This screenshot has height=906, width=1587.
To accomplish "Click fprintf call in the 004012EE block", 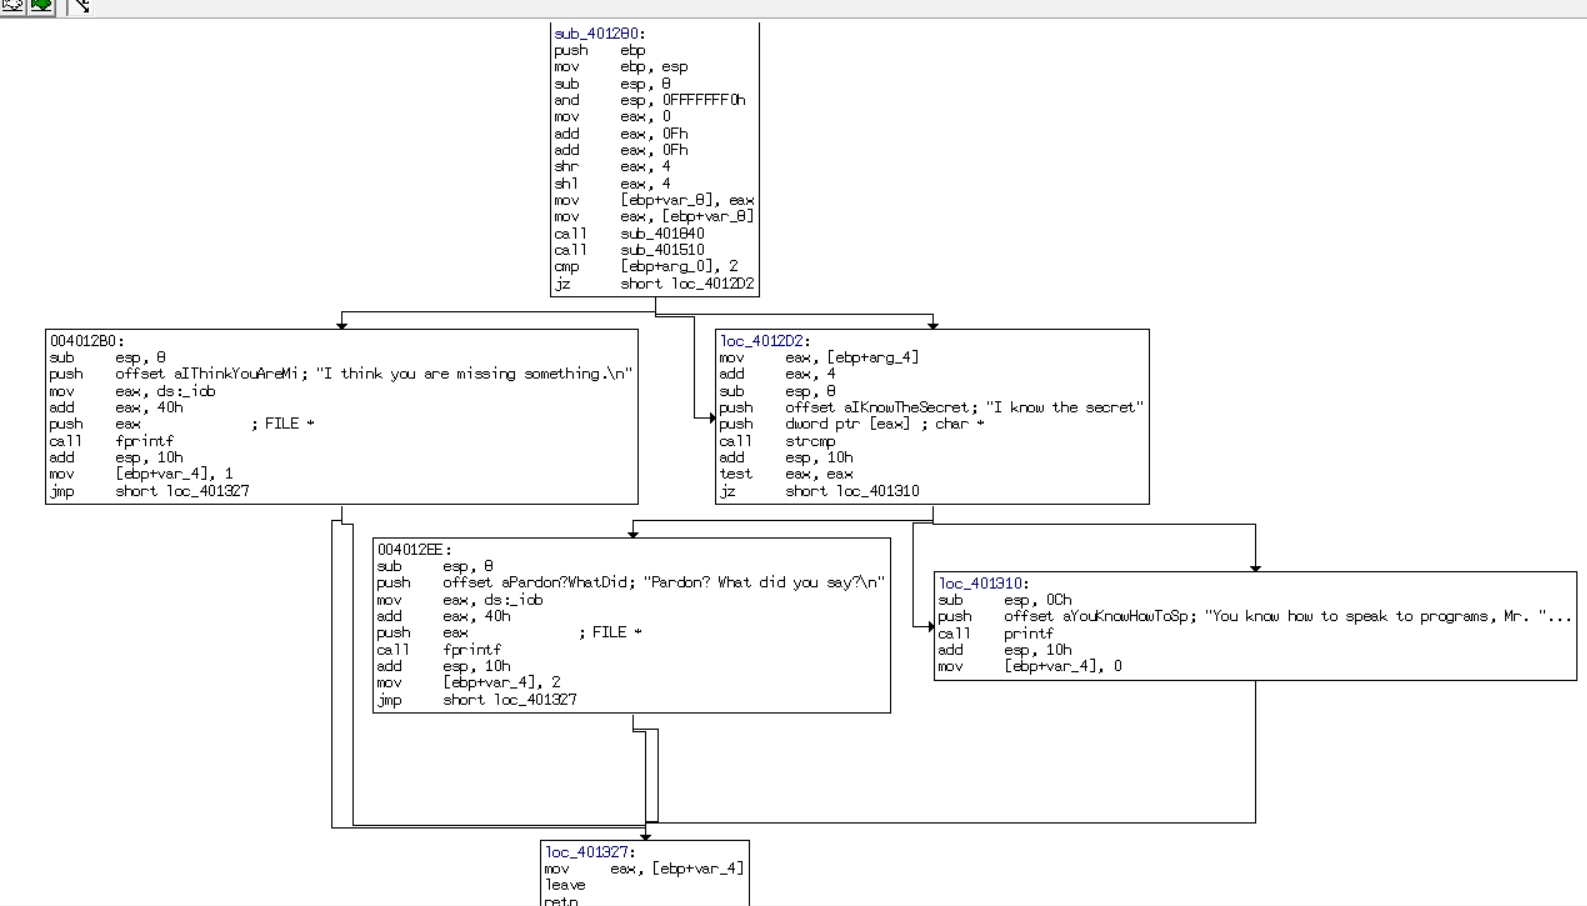I will tap(472, 650).
